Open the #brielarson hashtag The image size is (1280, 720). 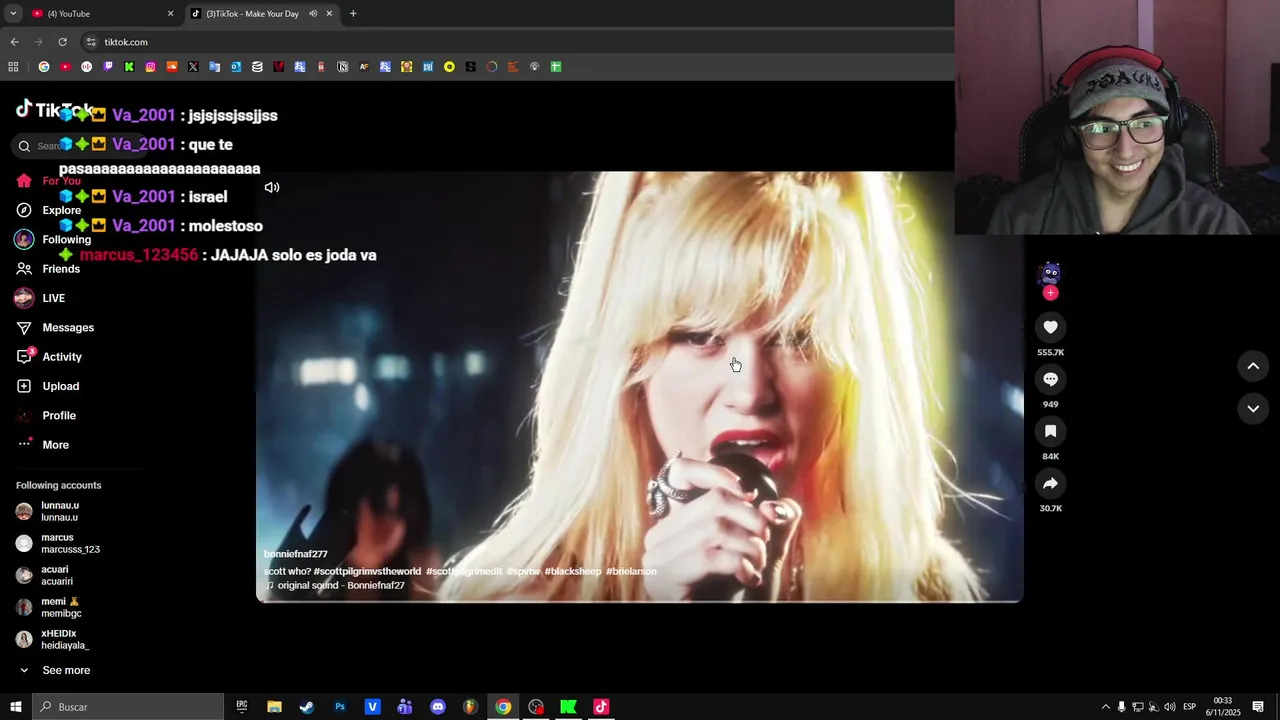(631, 572)
